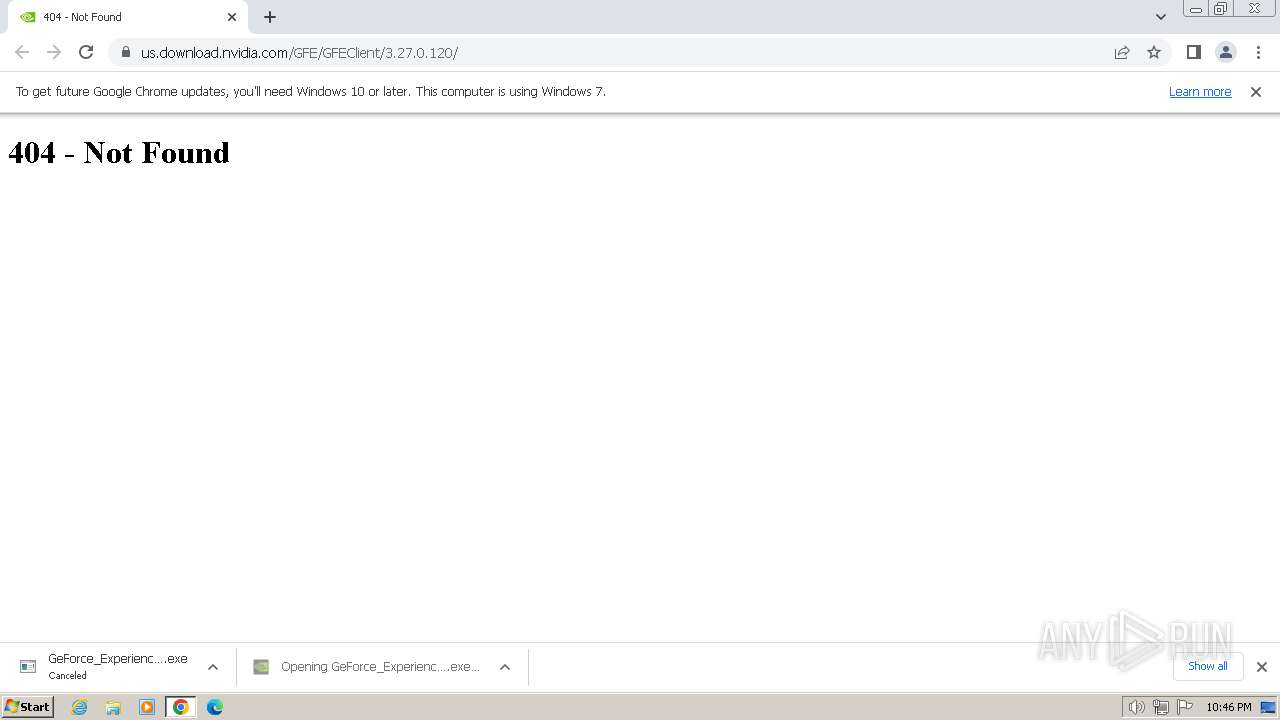Dismiss the Chrome update notice
This screenshot has height=720, width=1280.
[x=1256, y=91]
